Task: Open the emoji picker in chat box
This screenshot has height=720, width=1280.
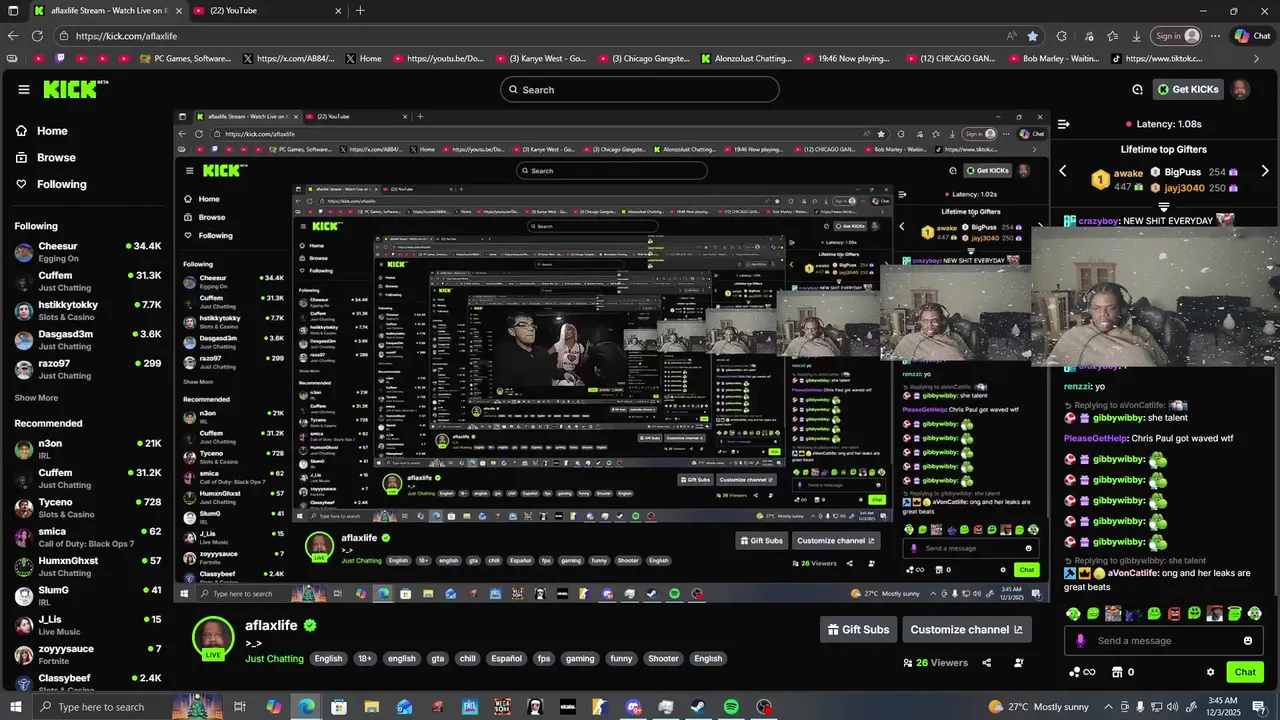Action: [1248, 641]
